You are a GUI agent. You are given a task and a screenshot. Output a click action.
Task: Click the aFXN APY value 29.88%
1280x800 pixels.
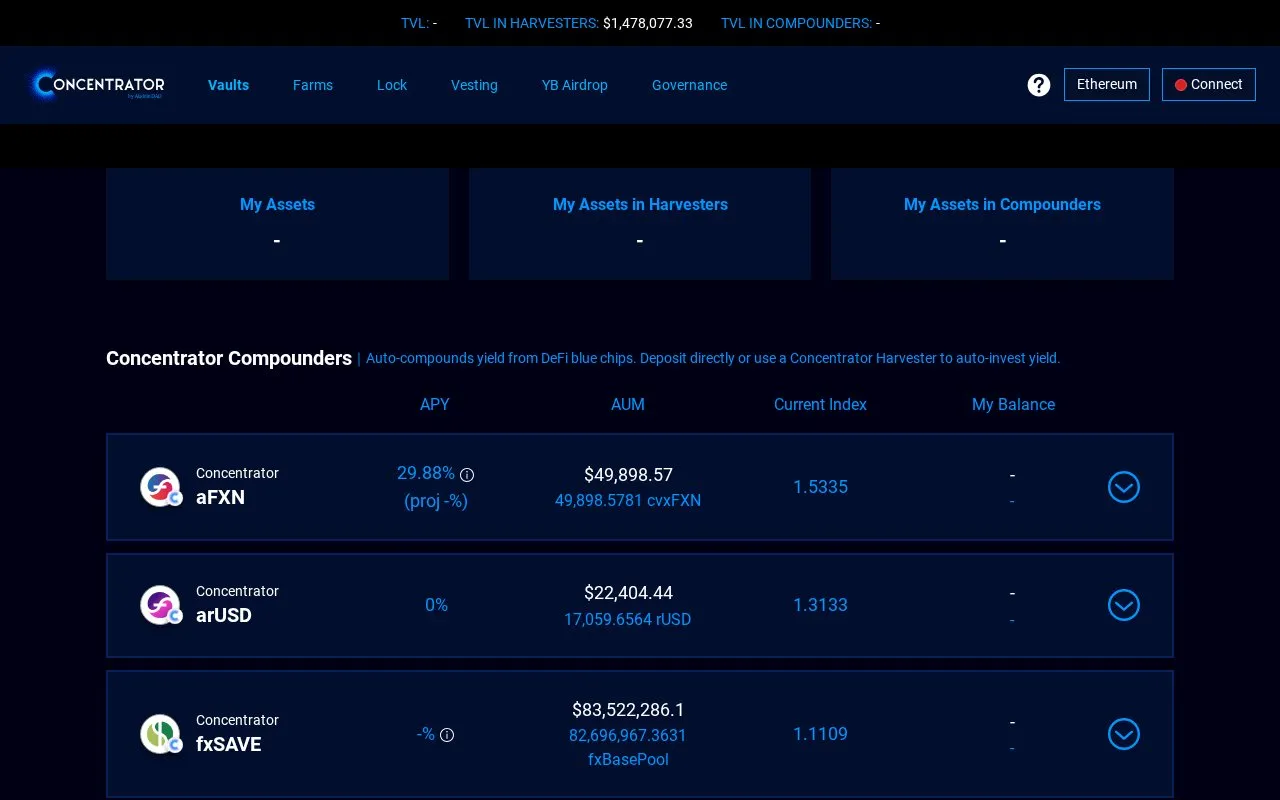(x=426, y=473)
